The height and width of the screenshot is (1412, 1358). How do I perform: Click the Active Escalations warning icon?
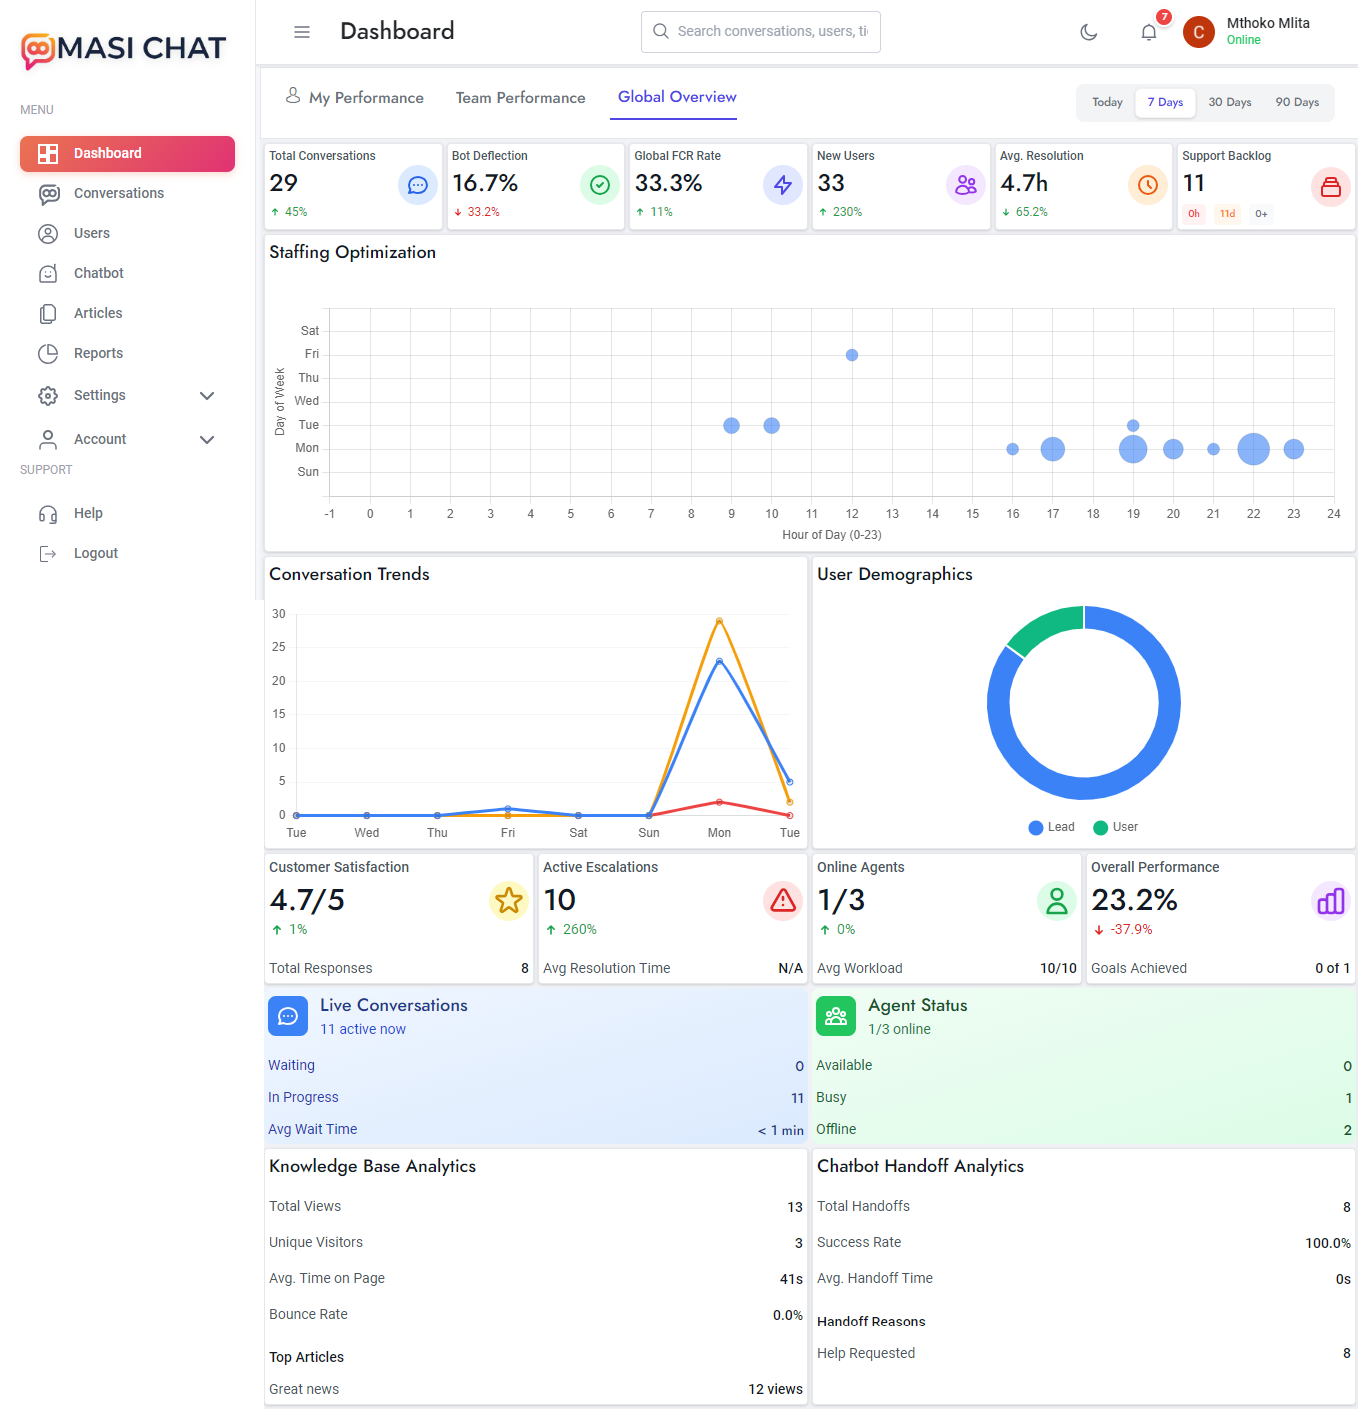[x=783, y=900]
